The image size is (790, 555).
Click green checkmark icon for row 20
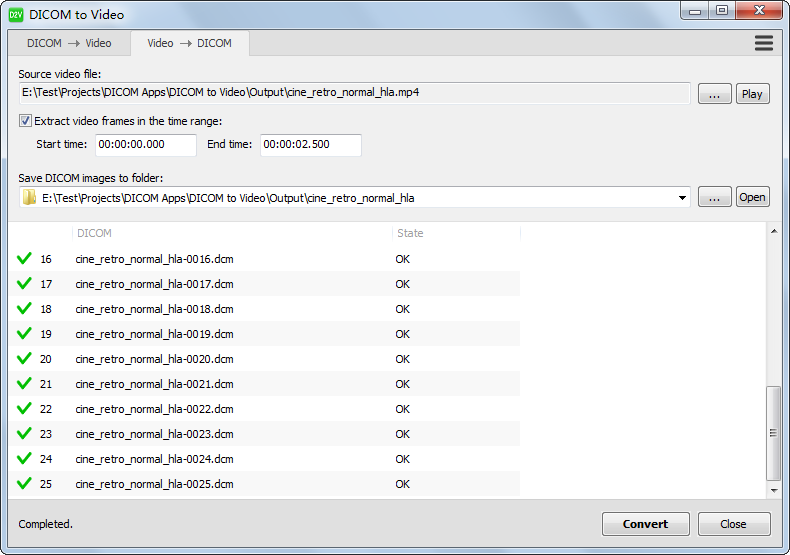[x=24, y=359]
